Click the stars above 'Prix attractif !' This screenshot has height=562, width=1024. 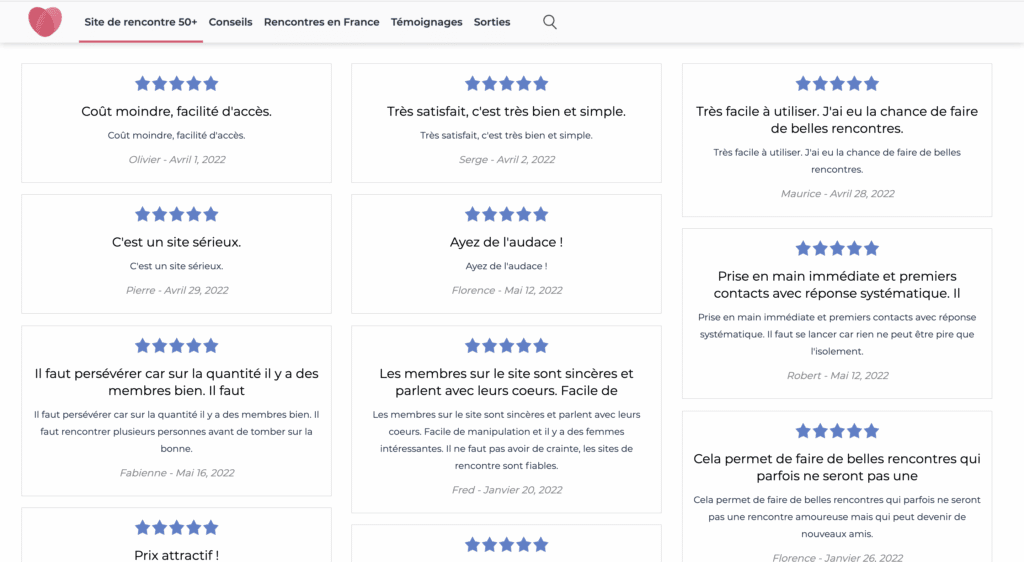(176, 527)
